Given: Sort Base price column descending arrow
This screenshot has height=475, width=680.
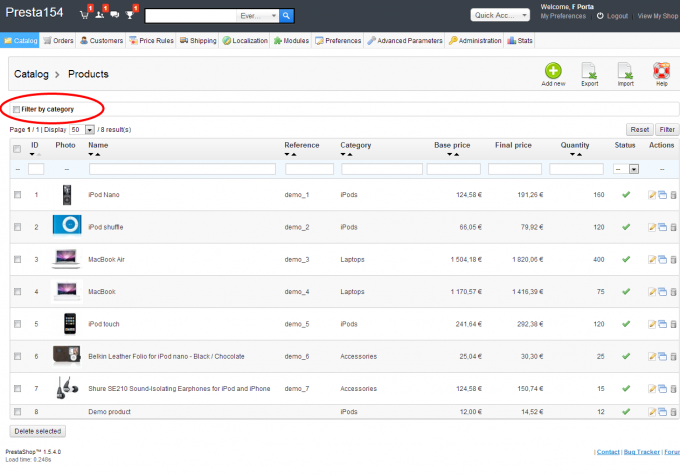Looking at the screenshot, I should [x=449, y=154].
